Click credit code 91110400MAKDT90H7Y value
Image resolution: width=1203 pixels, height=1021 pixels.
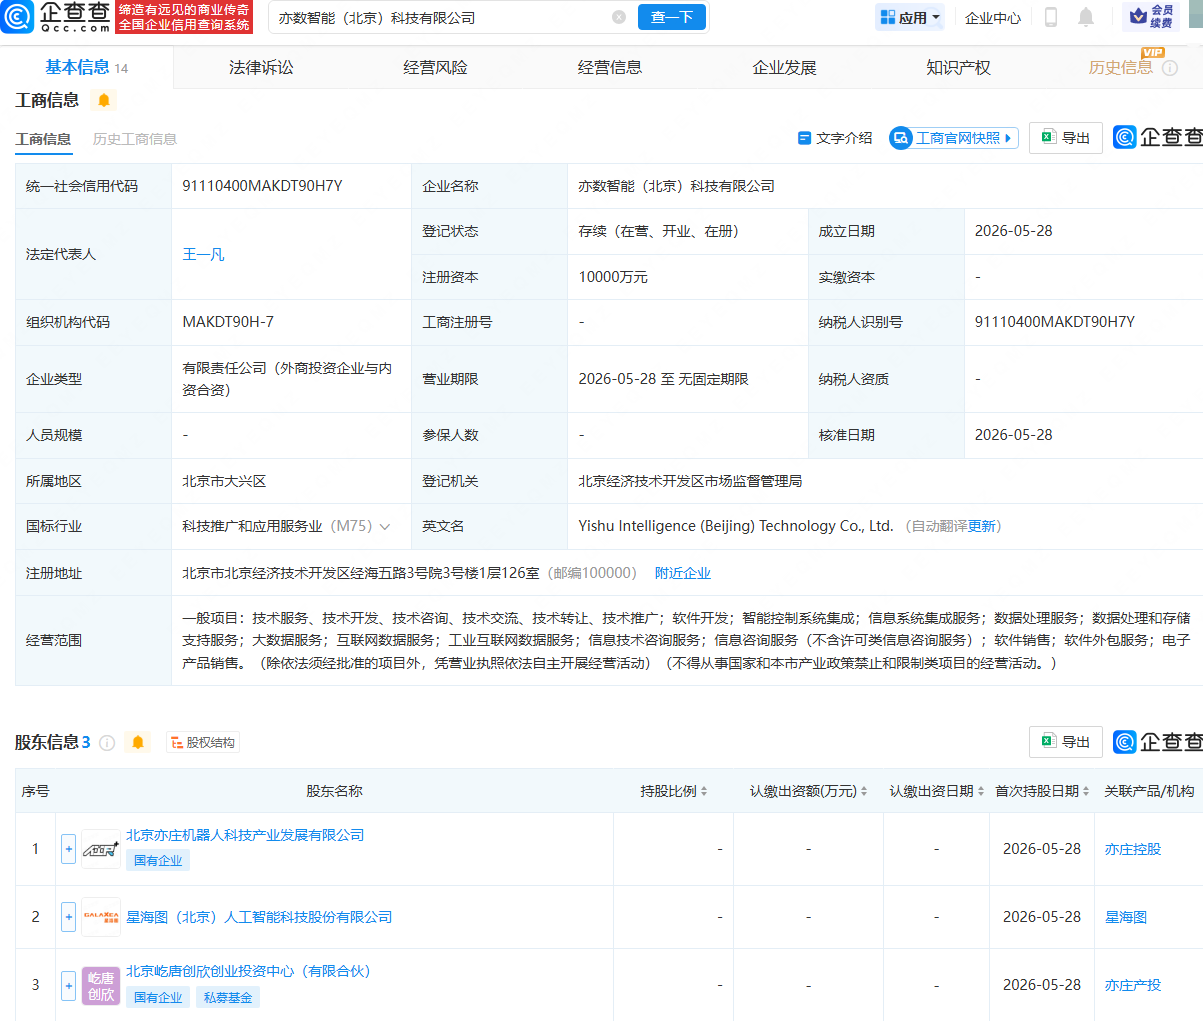pos(262,186)
